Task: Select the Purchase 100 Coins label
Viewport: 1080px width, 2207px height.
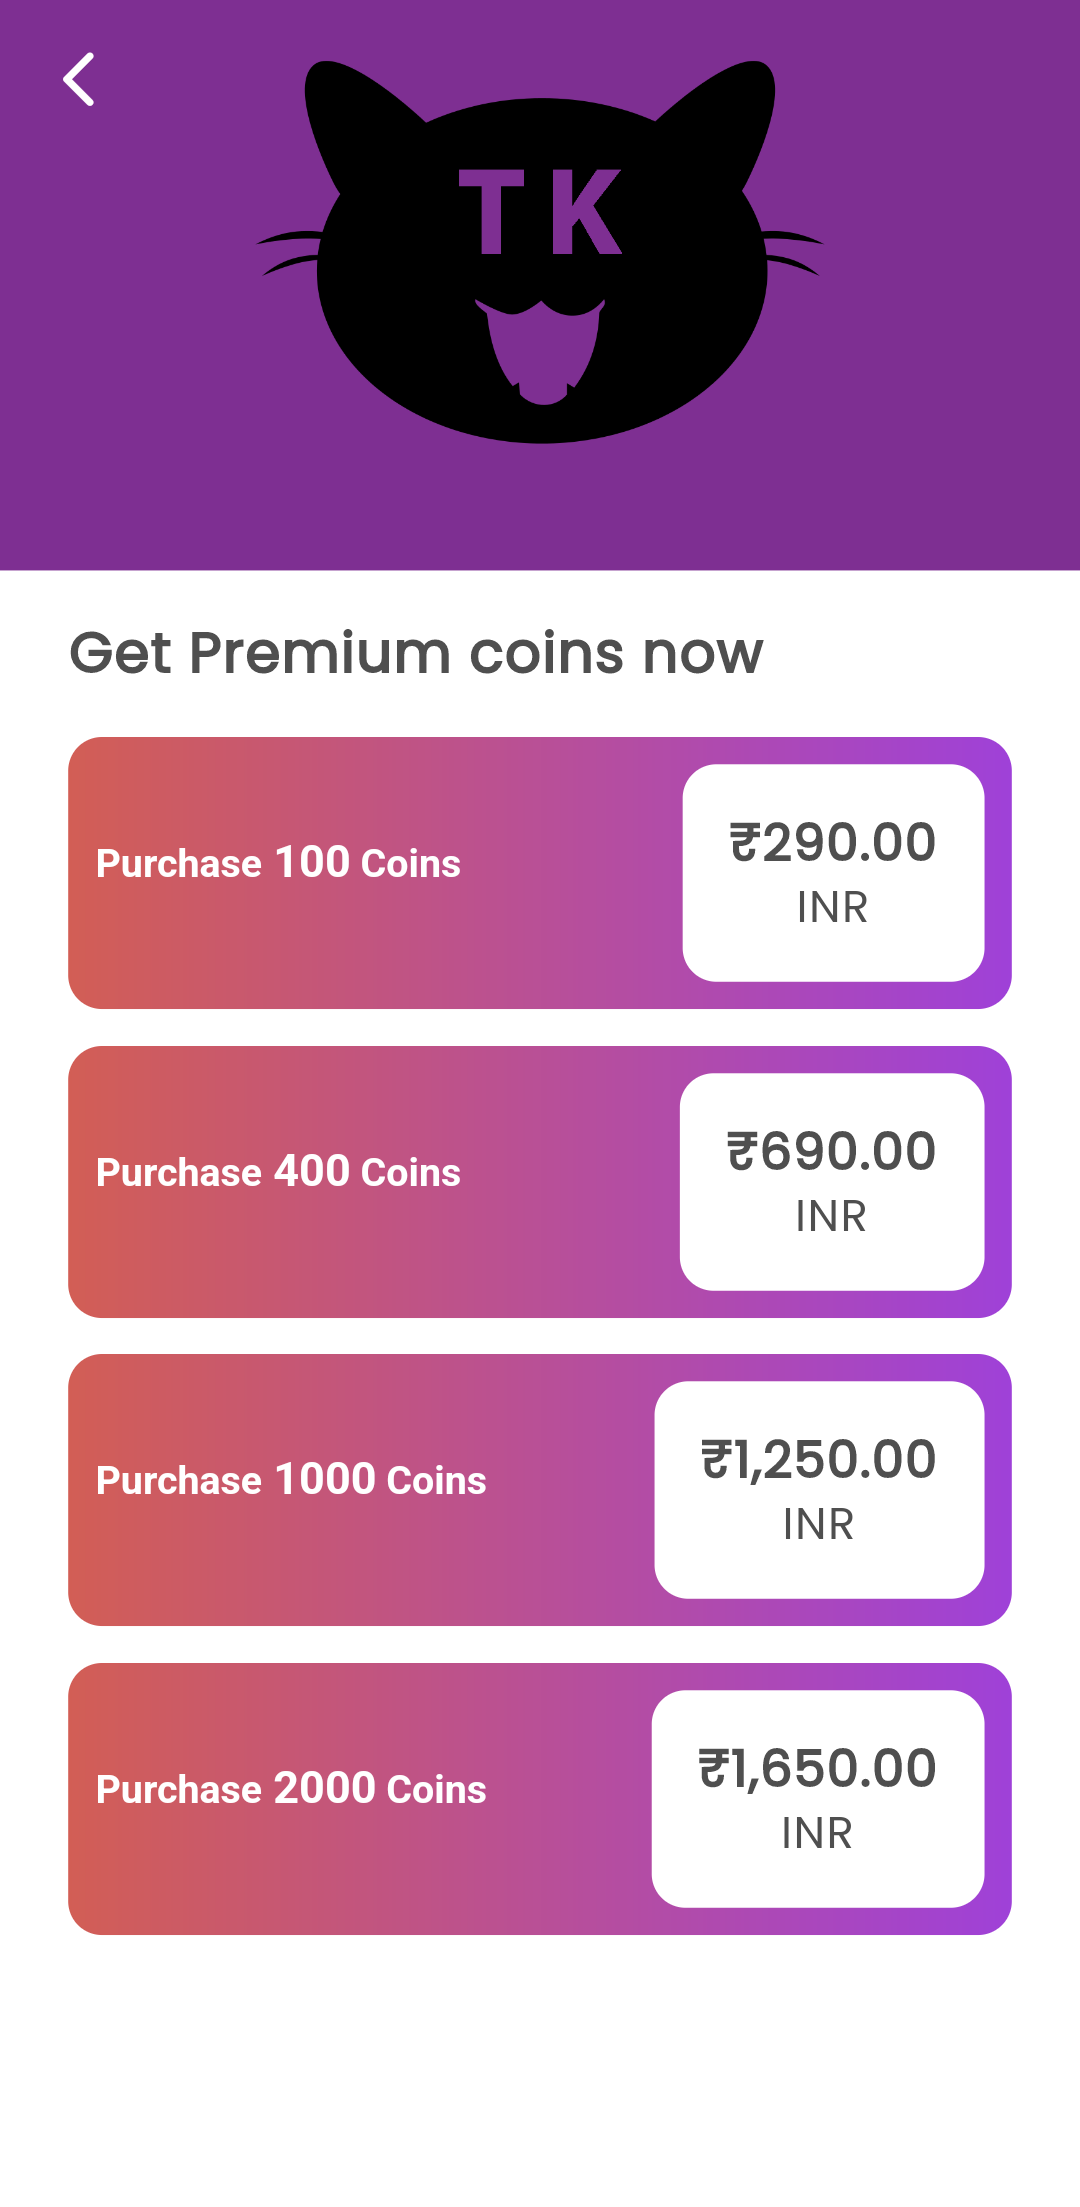Action: coord(278,863)
